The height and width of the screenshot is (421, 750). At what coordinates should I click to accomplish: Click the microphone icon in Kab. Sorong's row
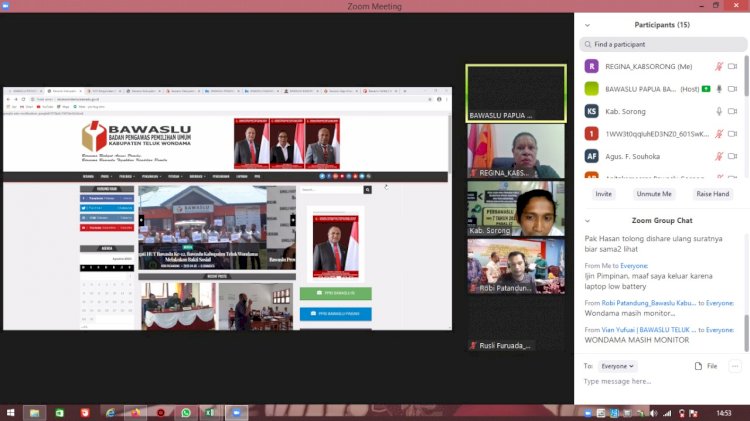(x=718, y=111)
